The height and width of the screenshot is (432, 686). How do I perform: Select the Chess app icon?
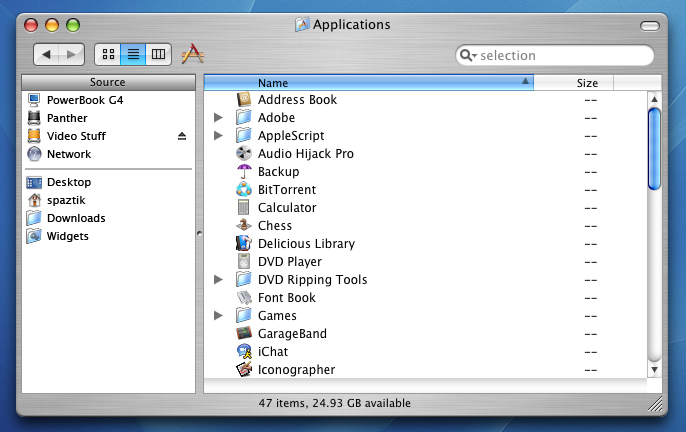point(244,225)
